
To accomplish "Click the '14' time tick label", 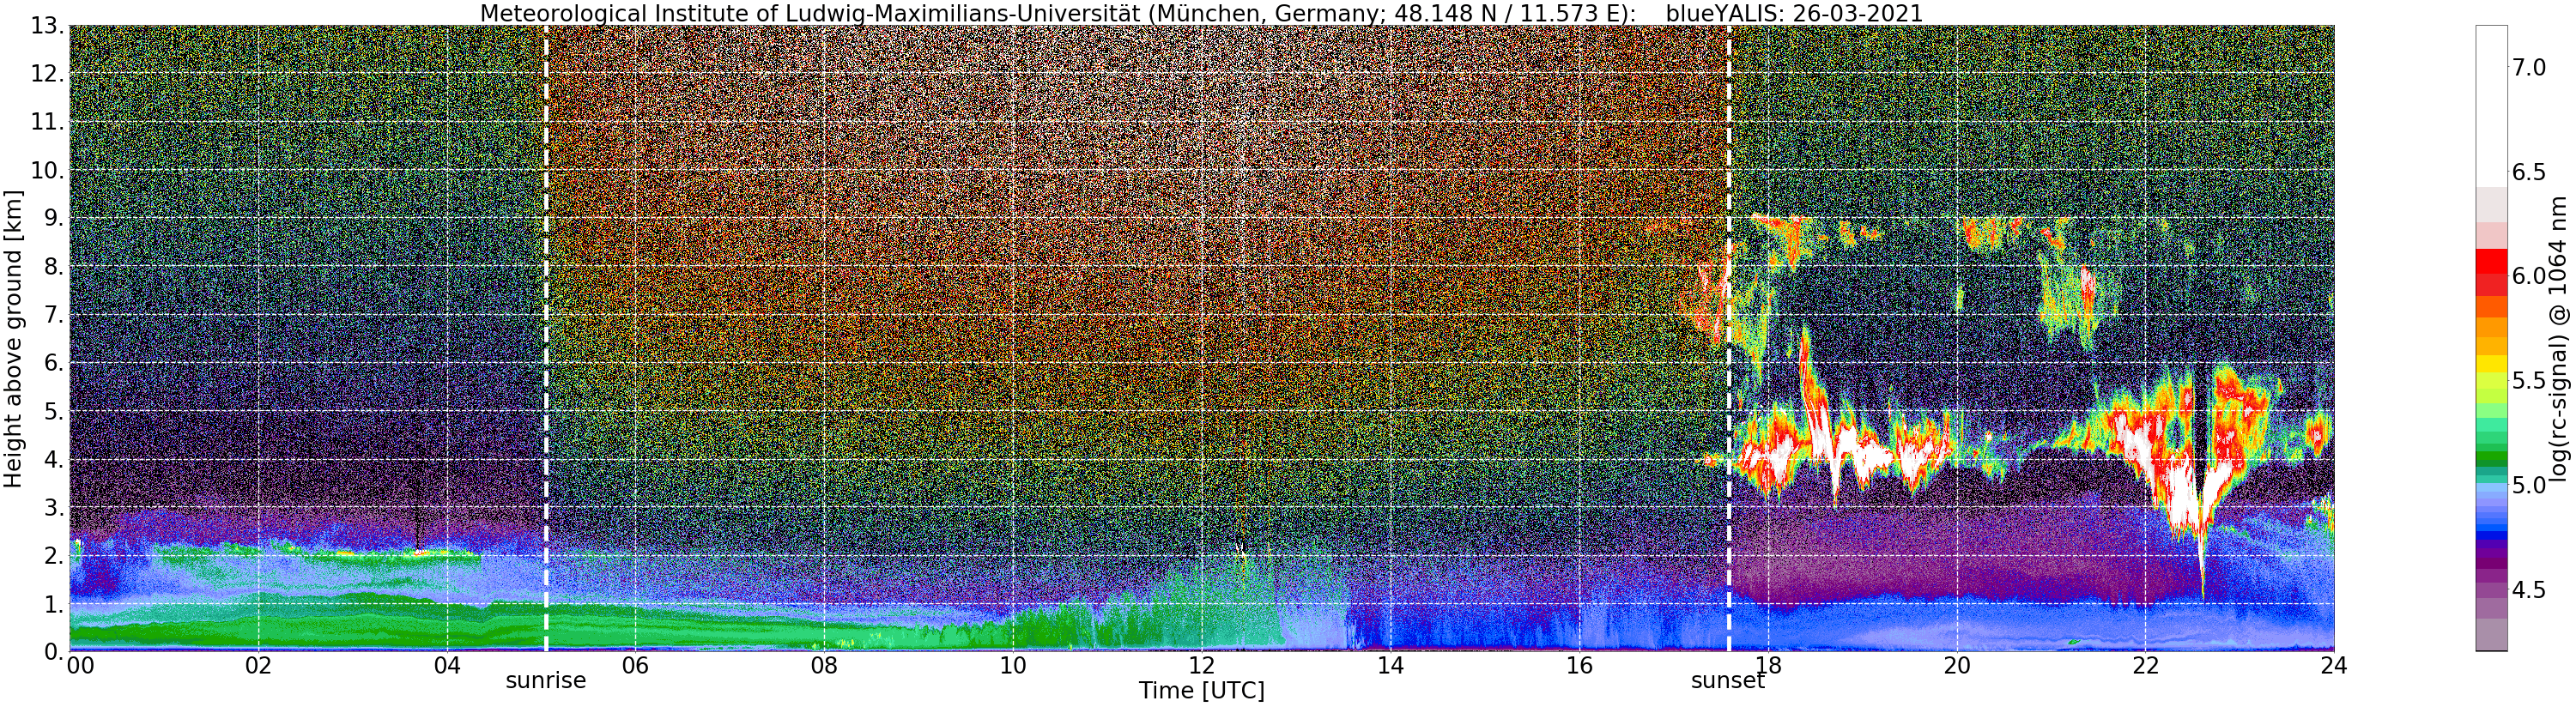I will click(1390, 665).
